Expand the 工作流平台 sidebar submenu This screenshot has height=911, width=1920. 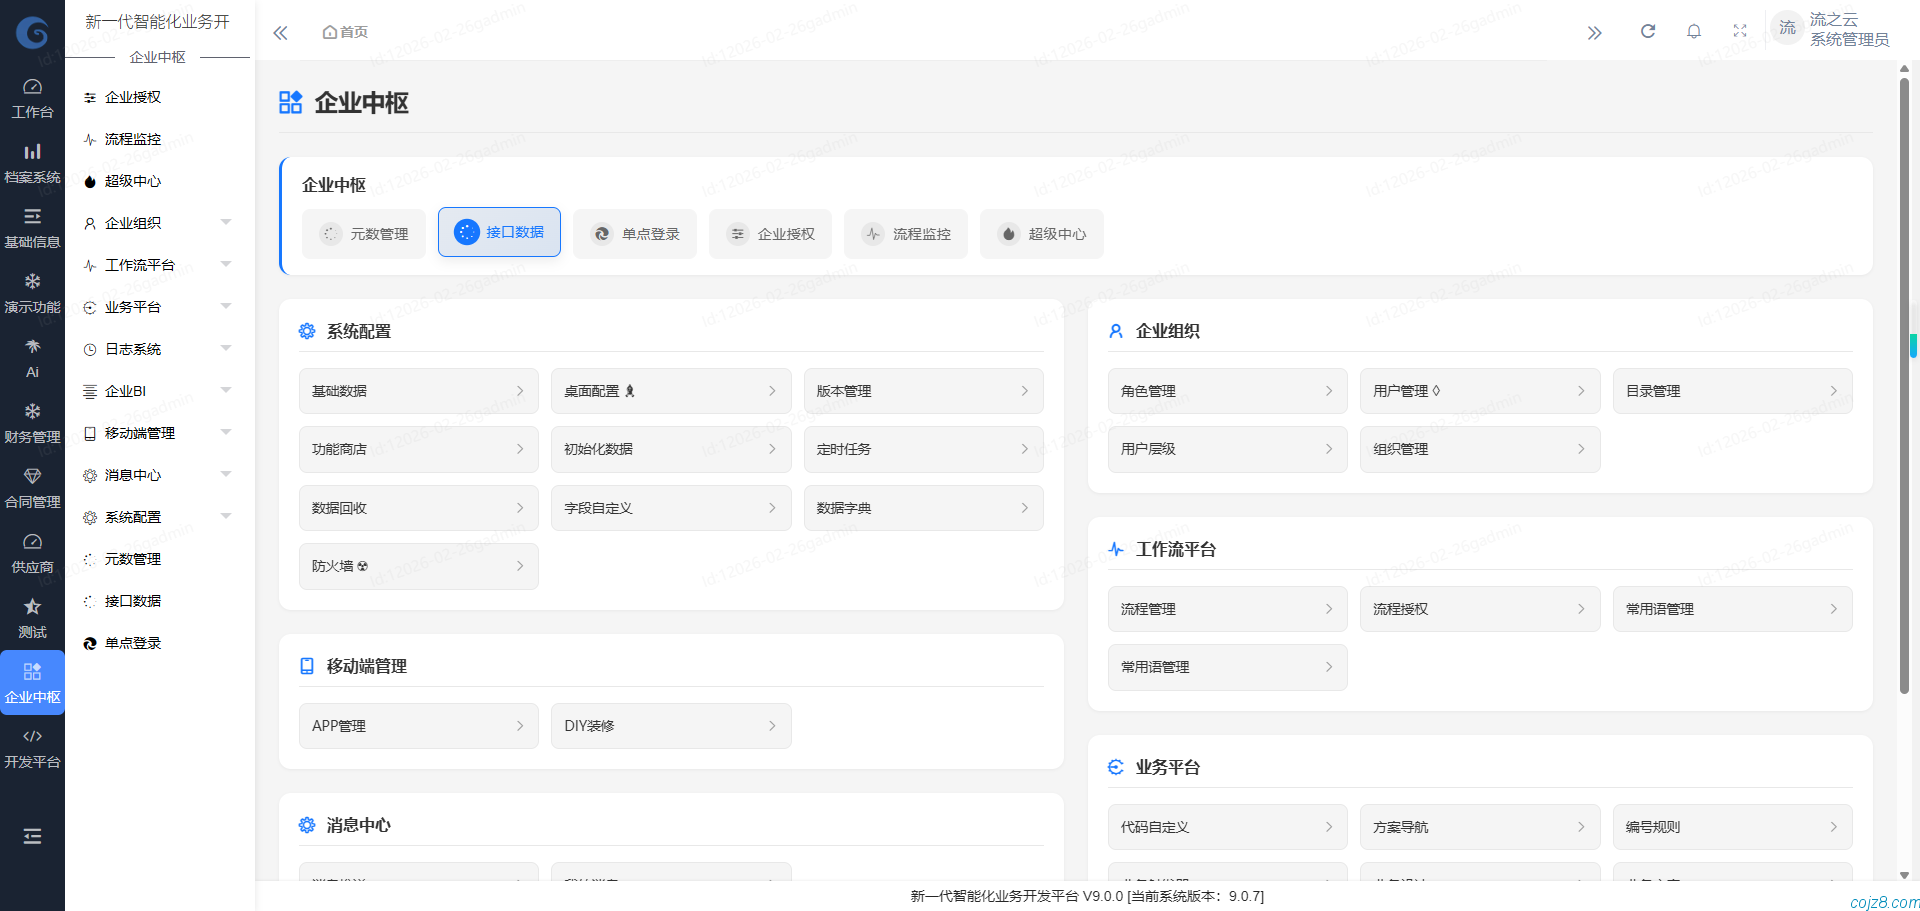pyautogui.click(x=157, y=265)
